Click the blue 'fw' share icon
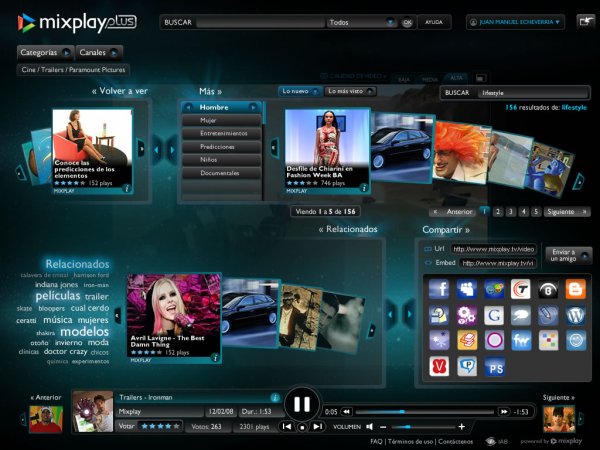The width and height of the screenshot is (600, 450). [x=521, y=341]
